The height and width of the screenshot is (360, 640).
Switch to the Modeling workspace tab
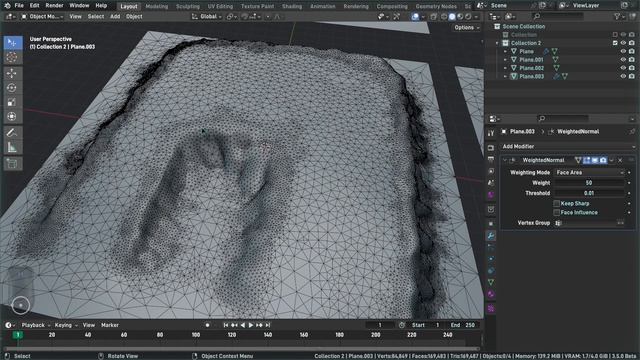coord(156,6)
